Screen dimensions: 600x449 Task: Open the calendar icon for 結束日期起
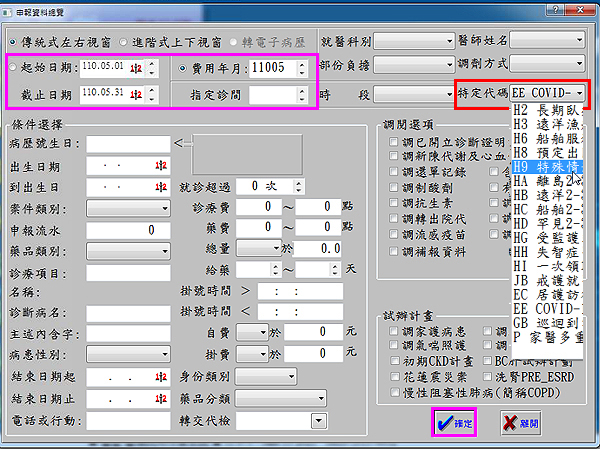[x=159, y=379]
